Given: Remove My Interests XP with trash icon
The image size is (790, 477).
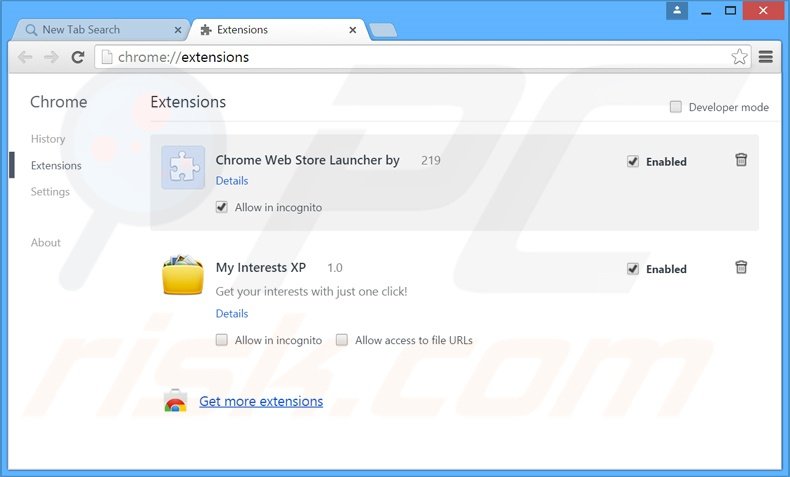Looking at the screenshot, I should coord(741,267).
